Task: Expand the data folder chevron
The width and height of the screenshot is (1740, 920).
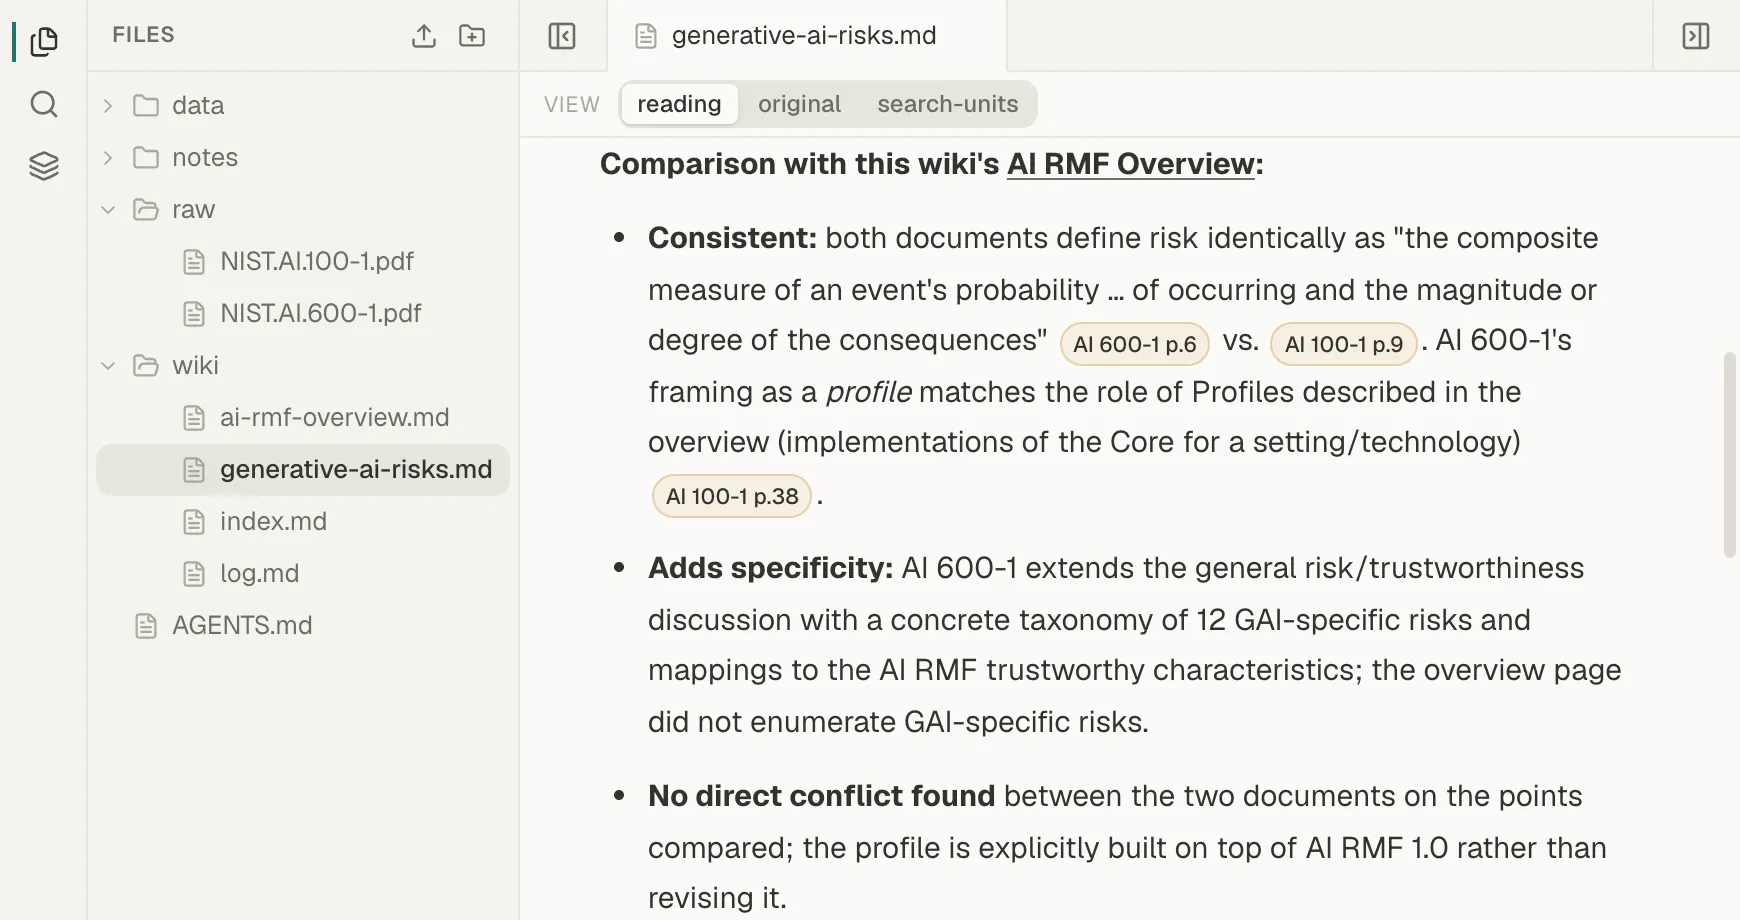Action: click(x=108, y=105)
